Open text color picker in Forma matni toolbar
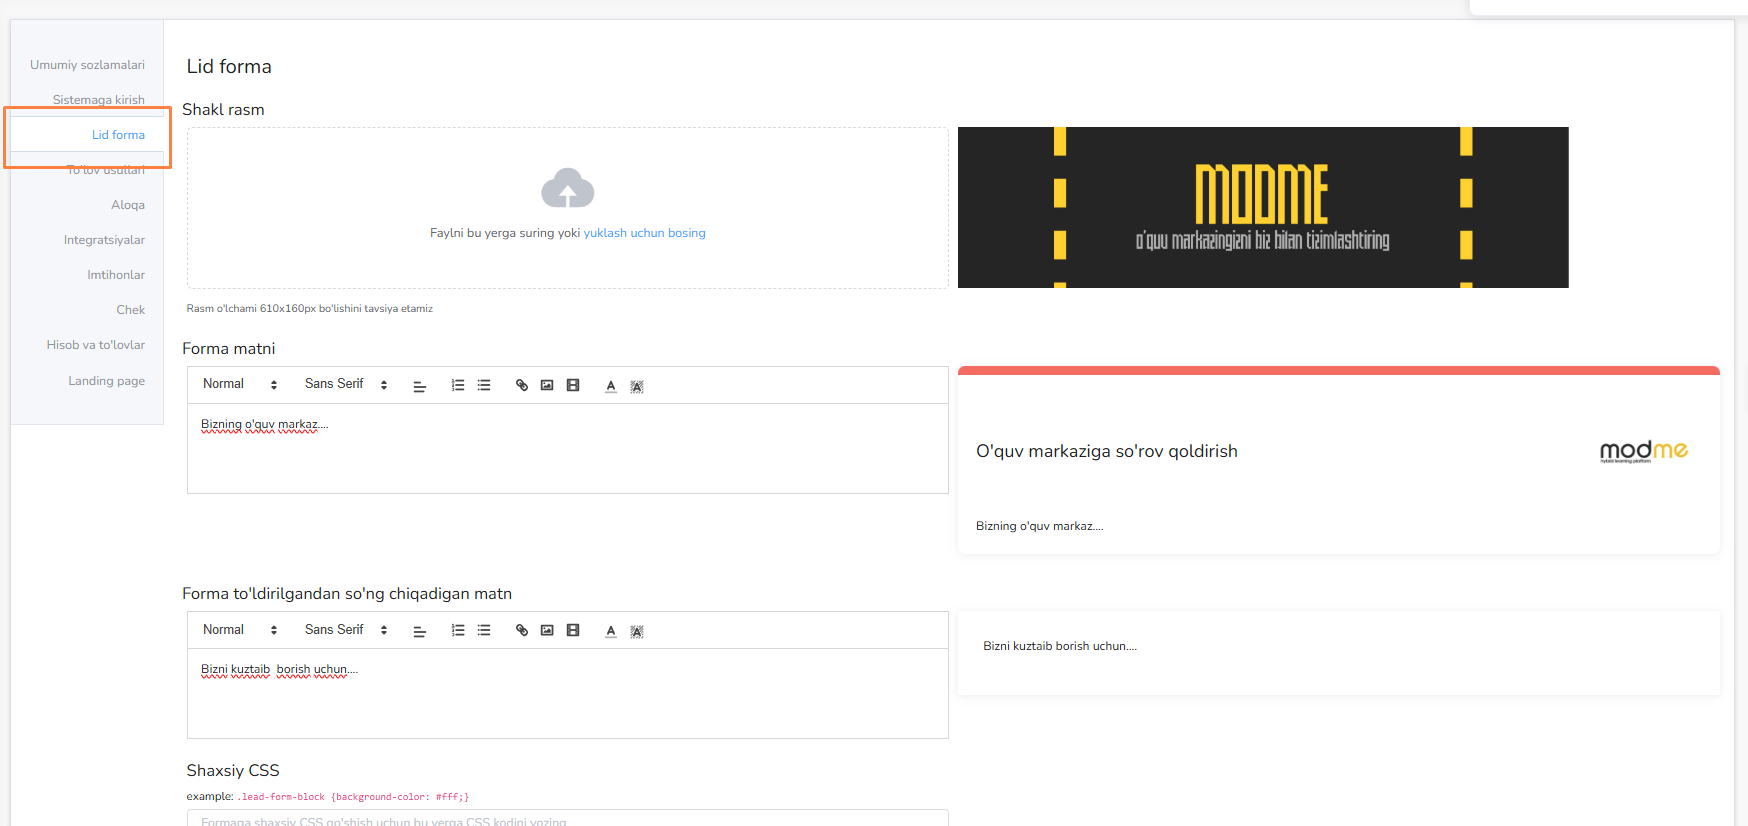The image size is (1748, 826). (x=611, y=386)
